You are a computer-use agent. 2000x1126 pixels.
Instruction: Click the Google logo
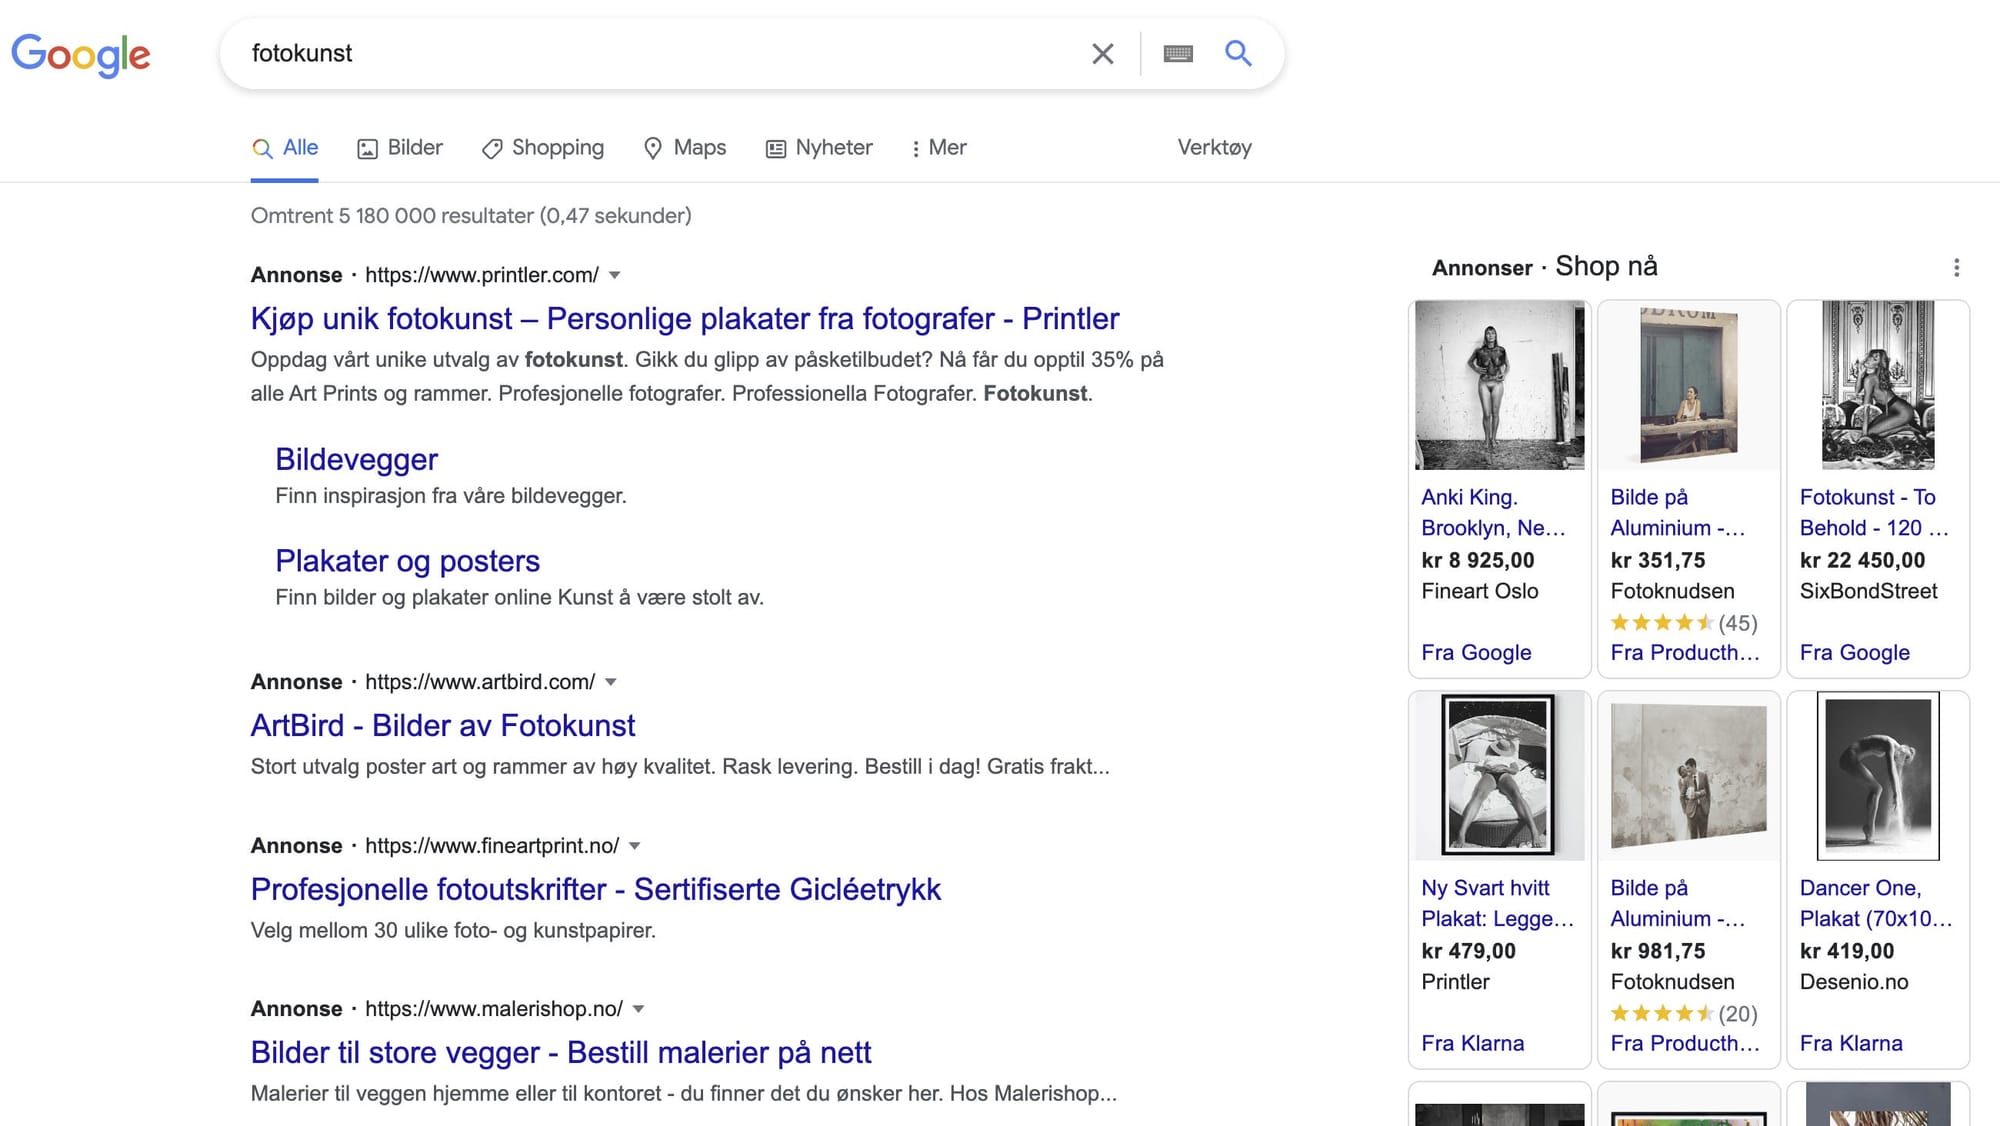80,54
